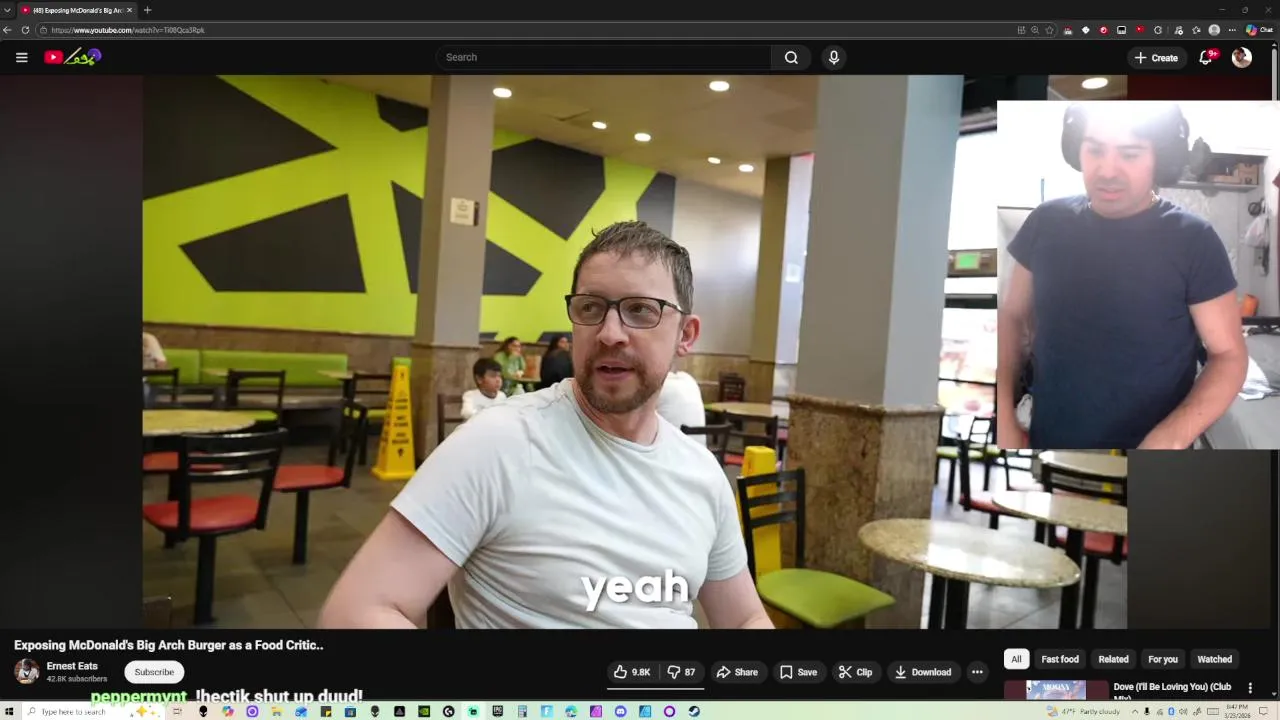Image resolution: width=1280 pixels, height=720 pixels.
Task: Go to YouTube home via logo
Action: click(73, 57)
